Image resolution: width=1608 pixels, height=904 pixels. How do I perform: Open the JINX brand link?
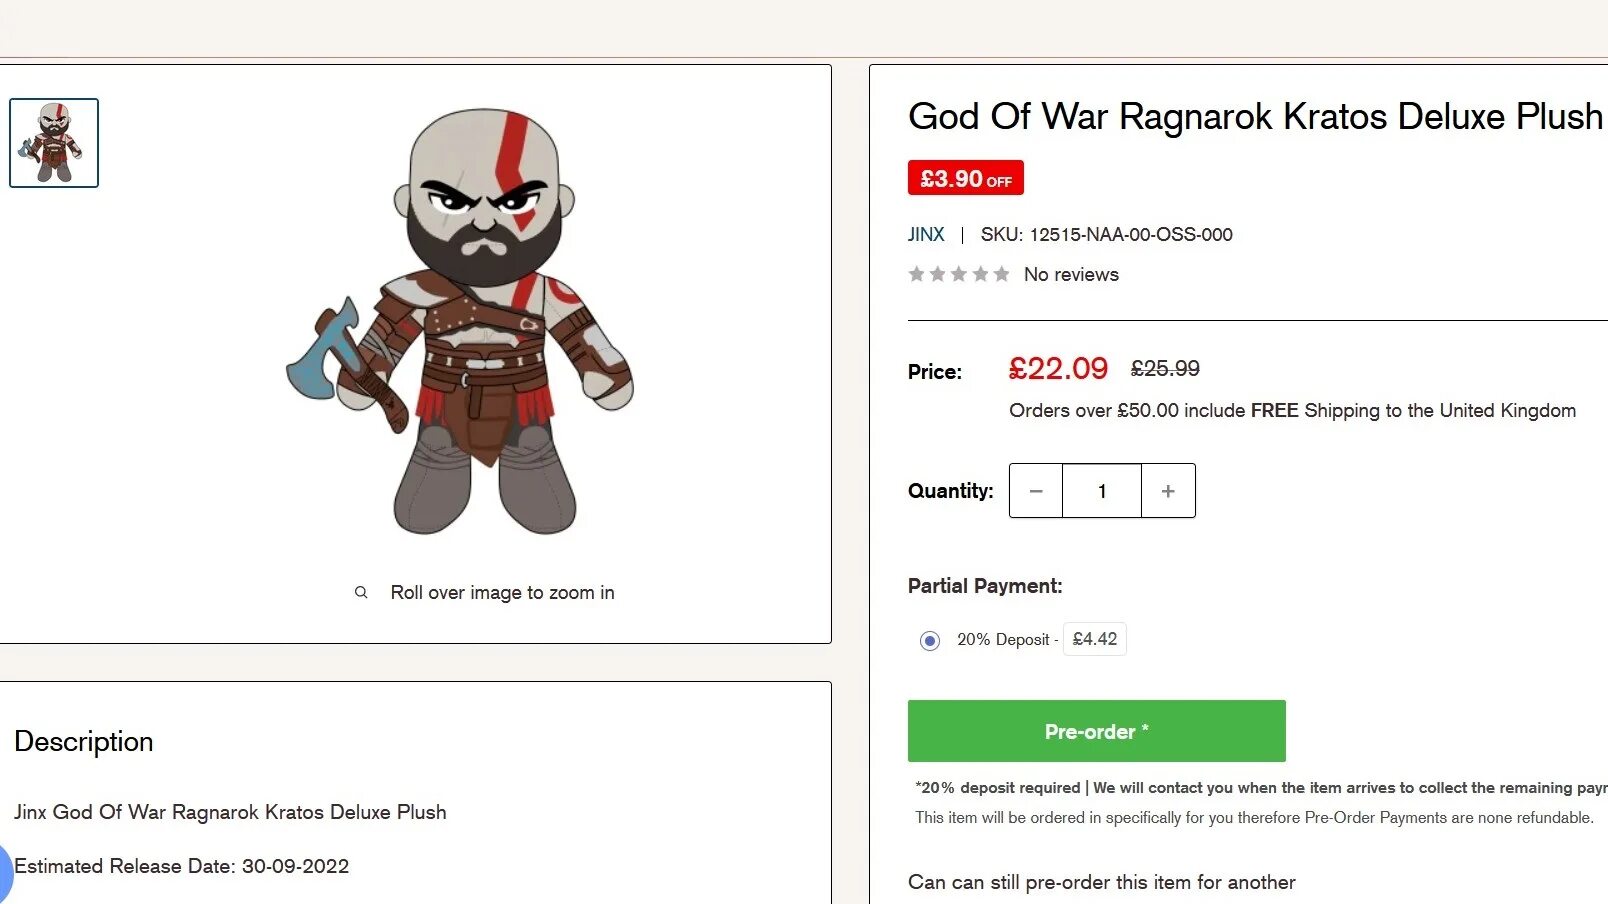(x=926, y=234)
